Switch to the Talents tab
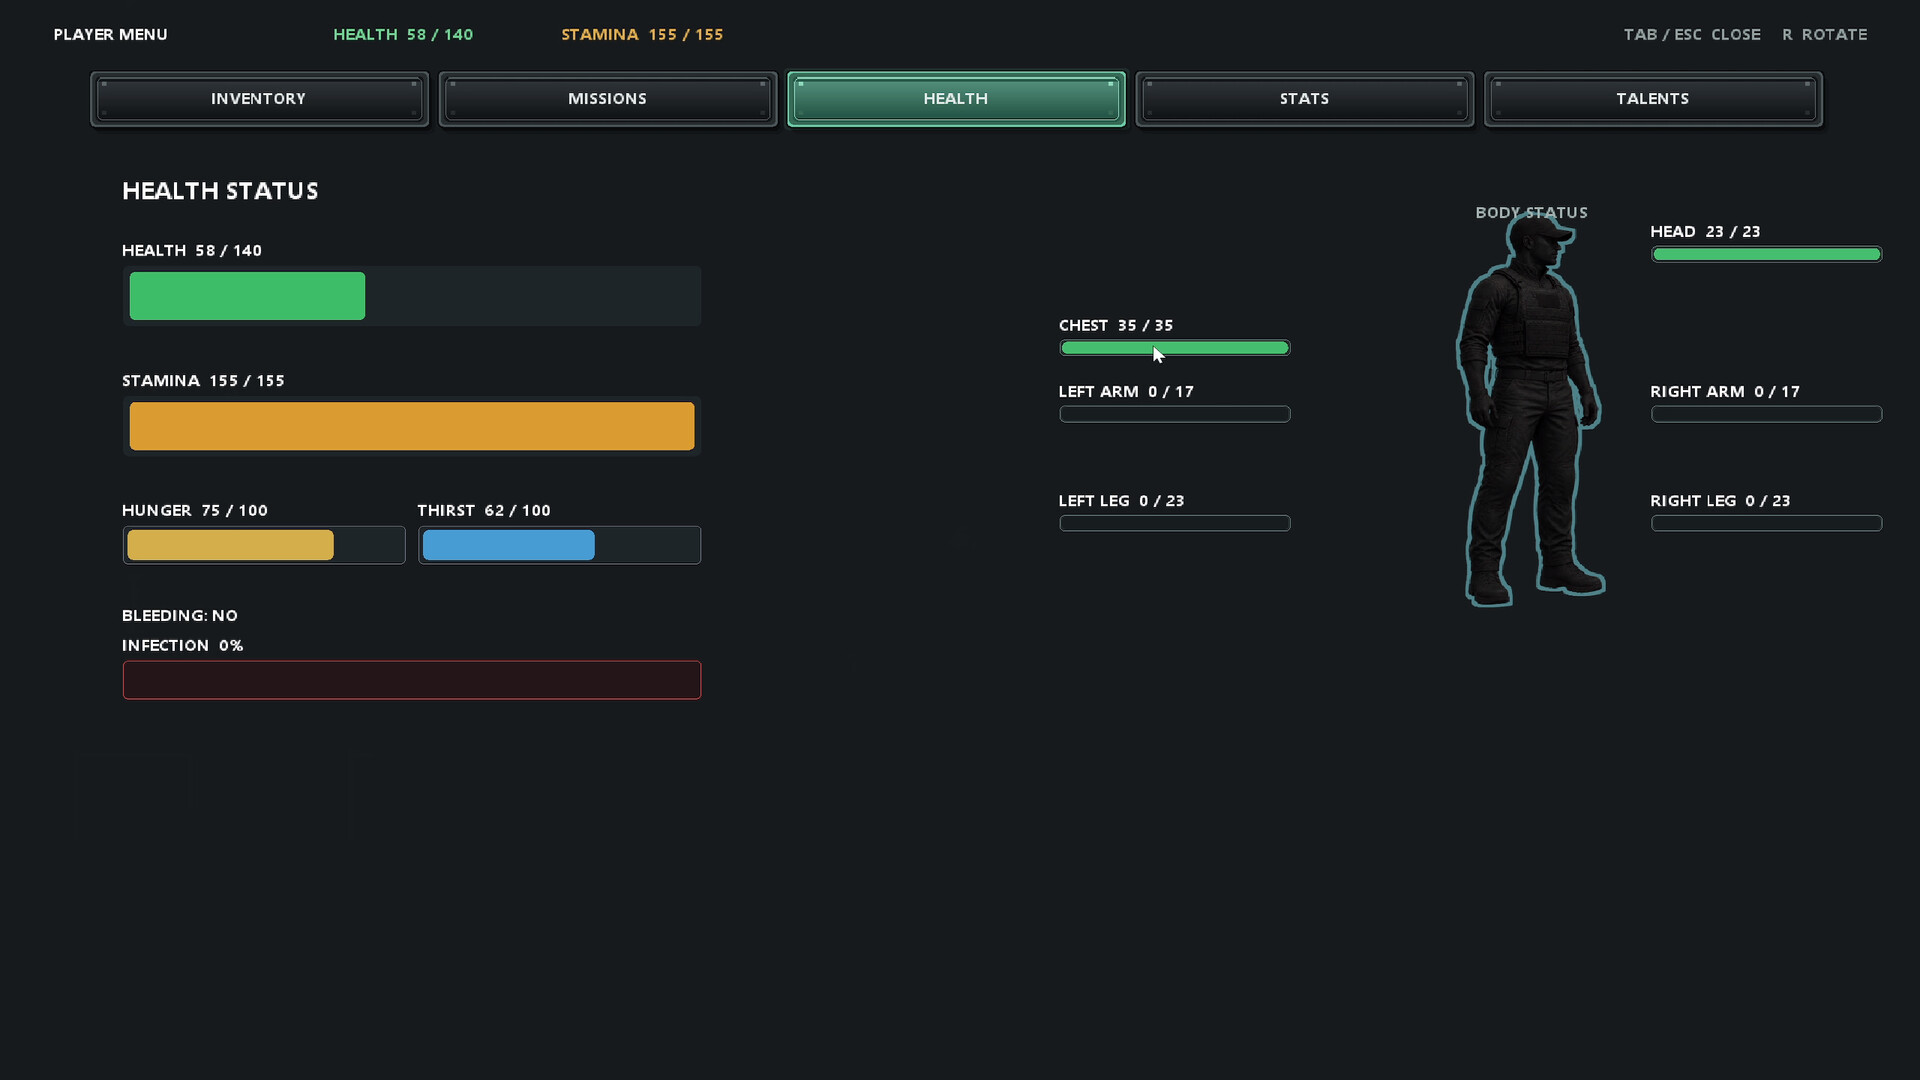Screen dimensions: 1920x1080 [x=1653, y=99]
